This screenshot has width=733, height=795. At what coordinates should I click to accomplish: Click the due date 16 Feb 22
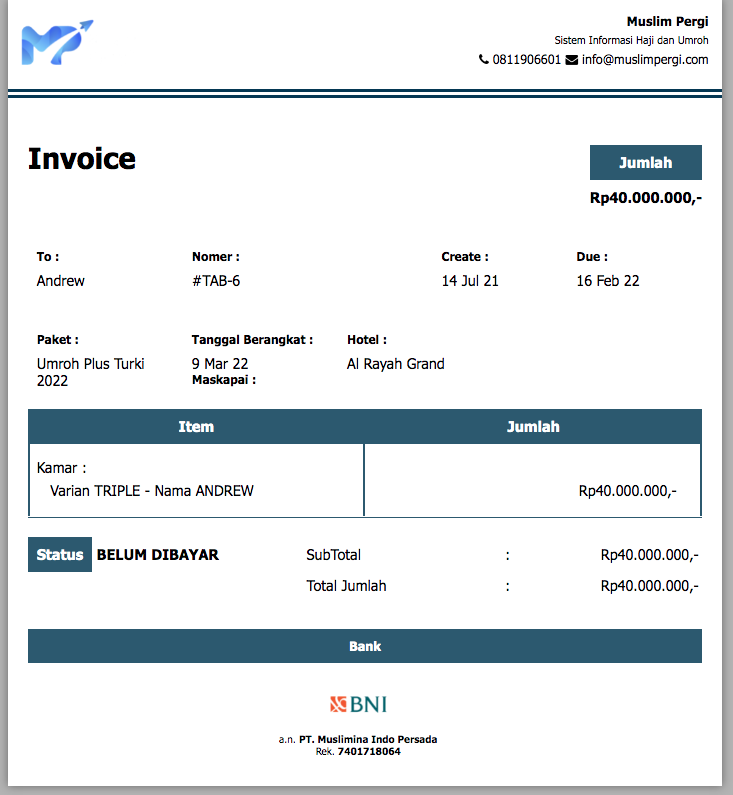pyautogui.click(x=608, y=281)
